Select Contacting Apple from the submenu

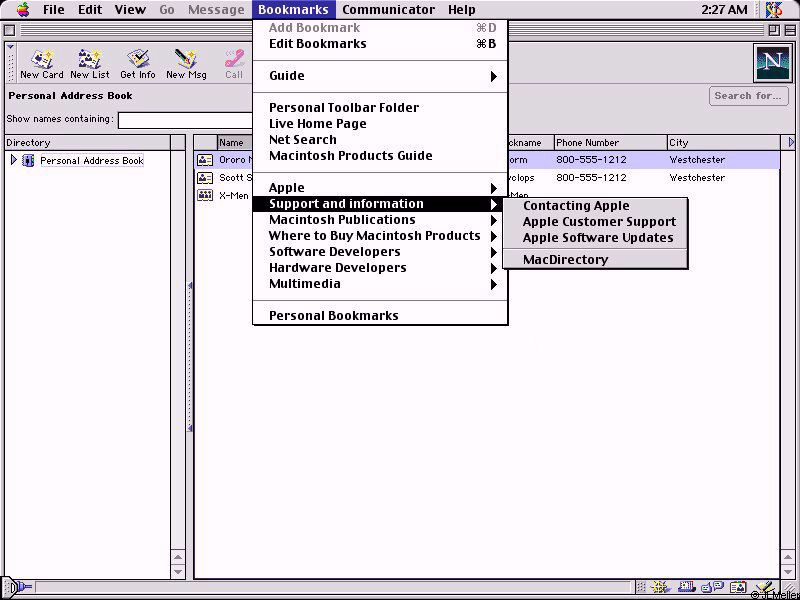coord(595,206)
